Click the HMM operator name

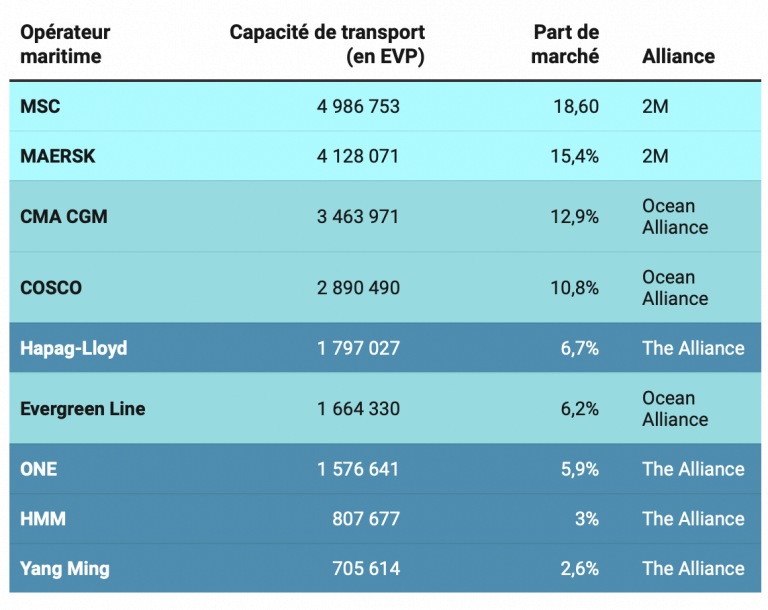(42, 519)
